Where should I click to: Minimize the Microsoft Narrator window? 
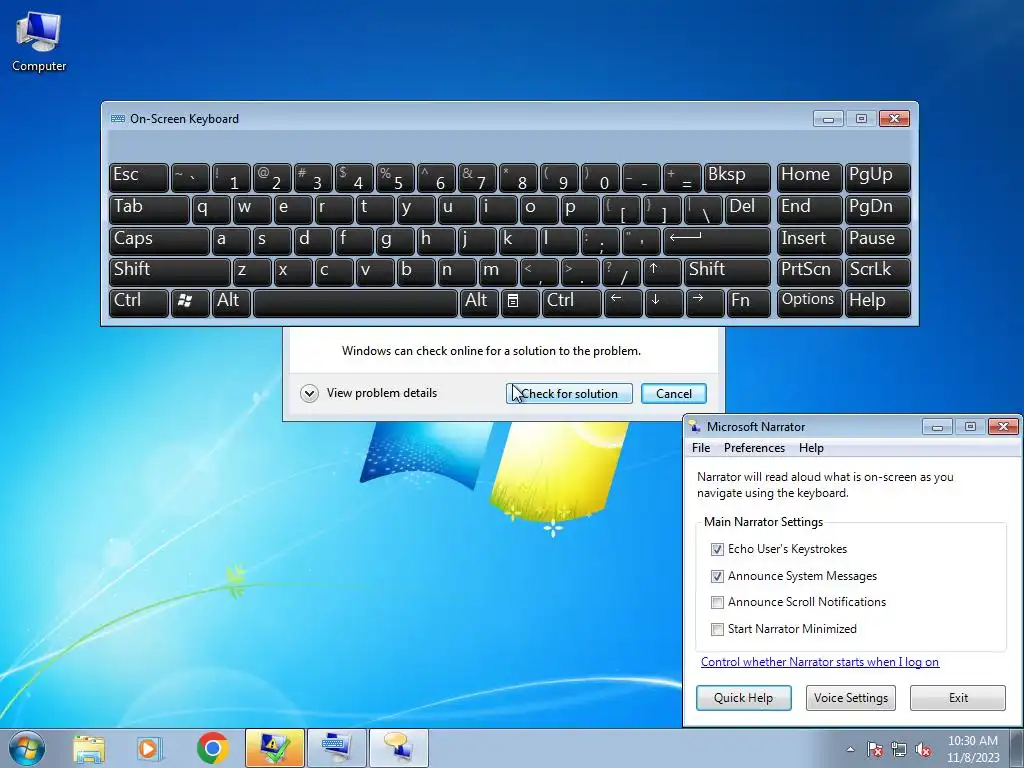coord(937,427)
